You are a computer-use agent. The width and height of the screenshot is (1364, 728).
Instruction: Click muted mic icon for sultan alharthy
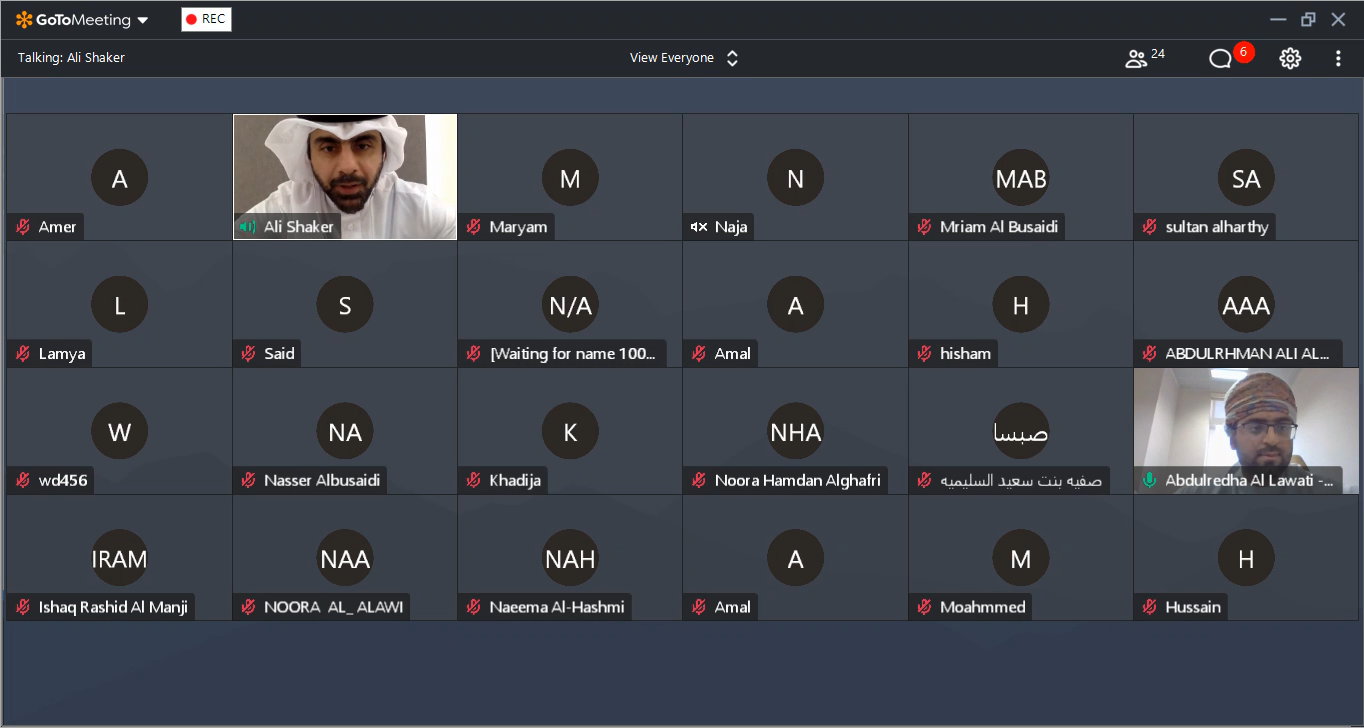point(1149,227)
